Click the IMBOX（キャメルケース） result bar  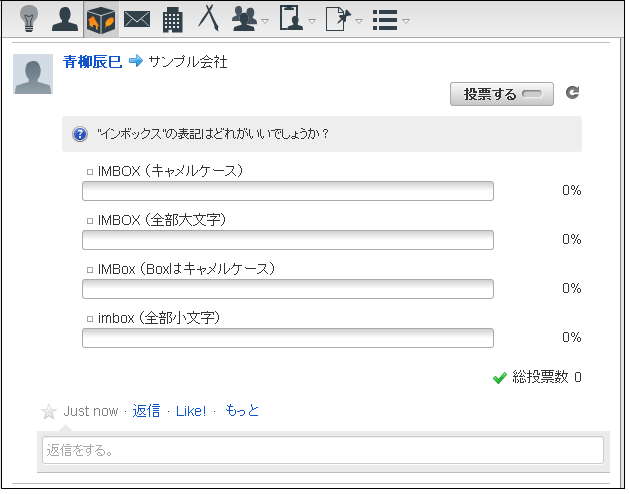(288, 191)
